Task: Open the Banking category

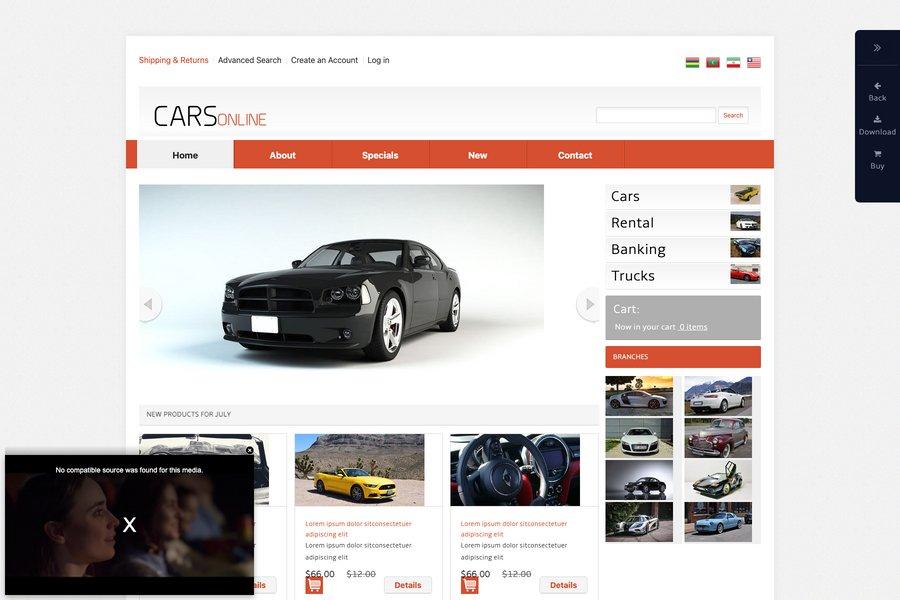Action: coord(638,248)
